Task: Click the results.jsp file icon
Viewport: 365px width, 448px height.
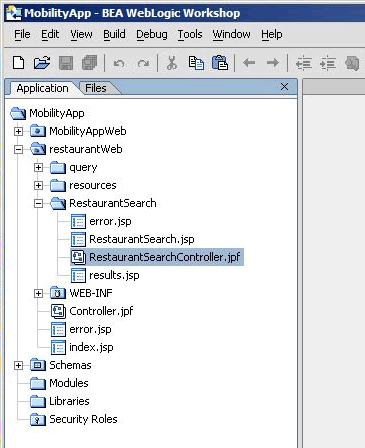Action: (x=78, y=275)
